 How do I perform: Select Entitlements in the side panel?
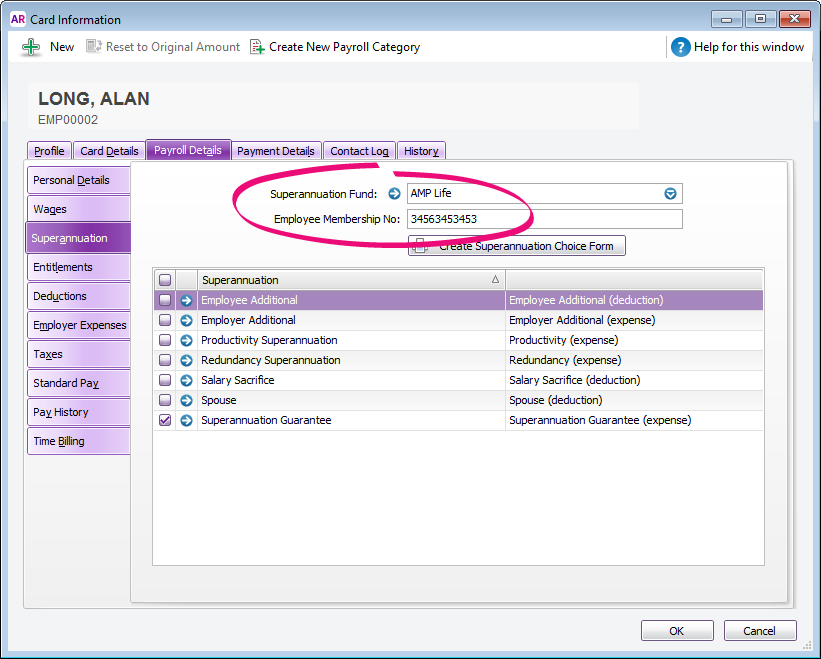pos(78,267)
